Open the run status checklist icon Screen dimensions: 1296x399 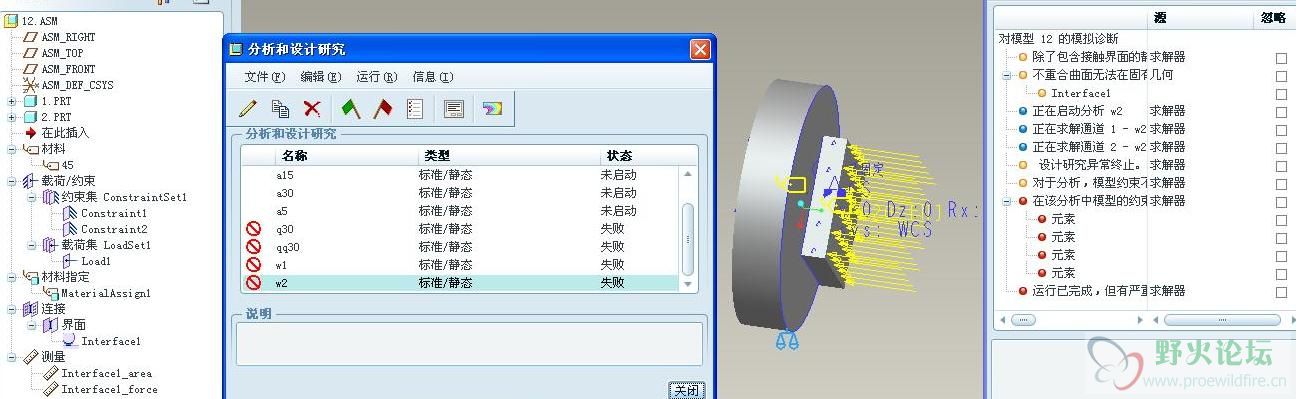[x=415, y=108]
